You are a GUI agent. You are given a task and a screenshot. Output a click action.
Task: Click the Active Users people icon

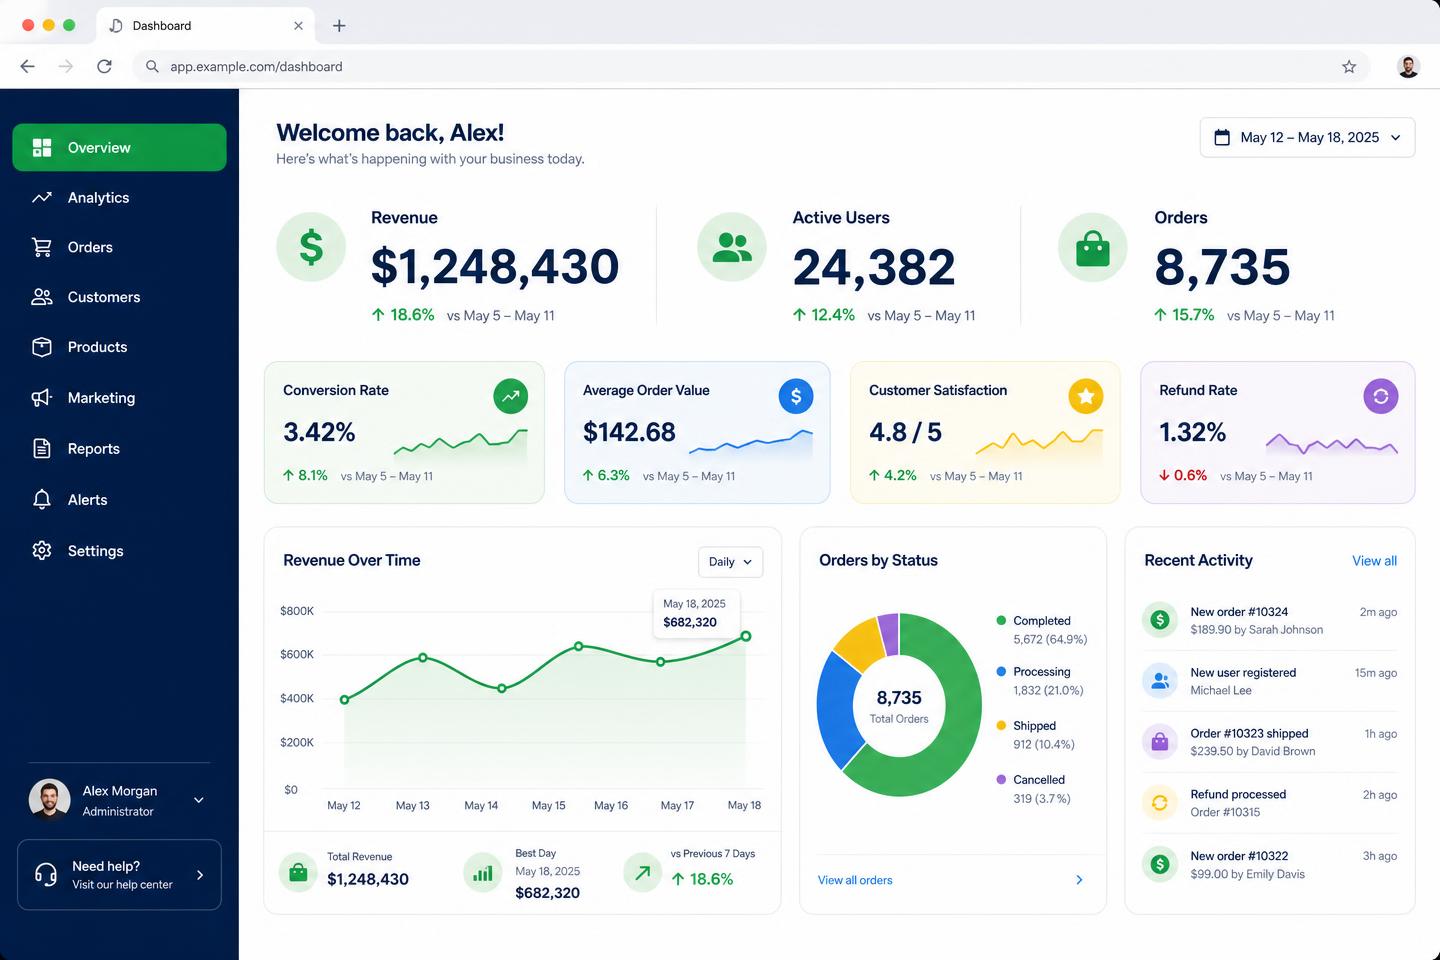click(732, 247)
